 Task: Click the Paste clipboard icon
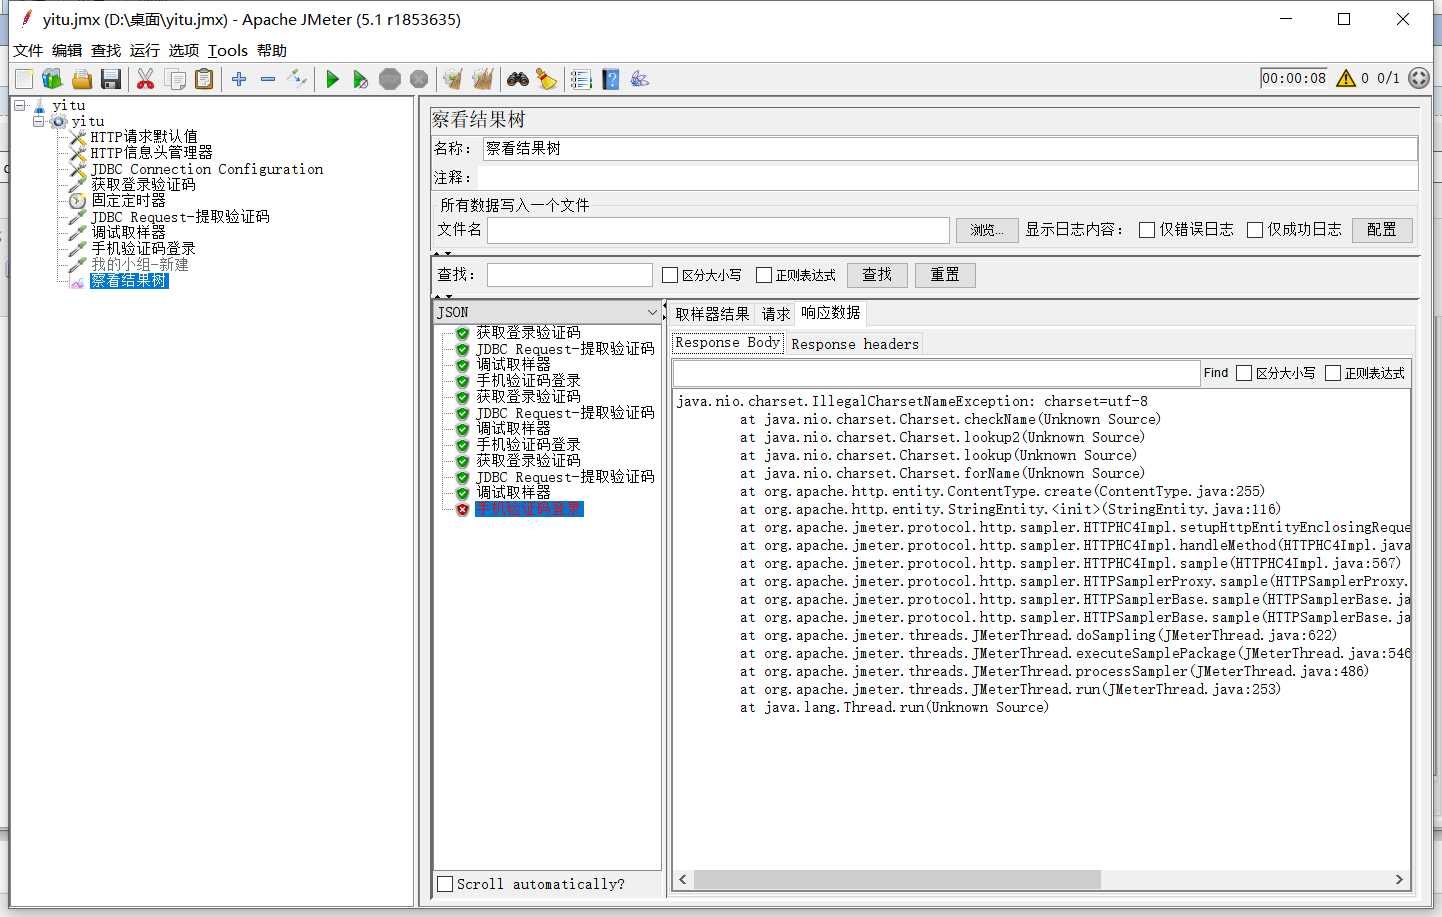tap(204, 79)
